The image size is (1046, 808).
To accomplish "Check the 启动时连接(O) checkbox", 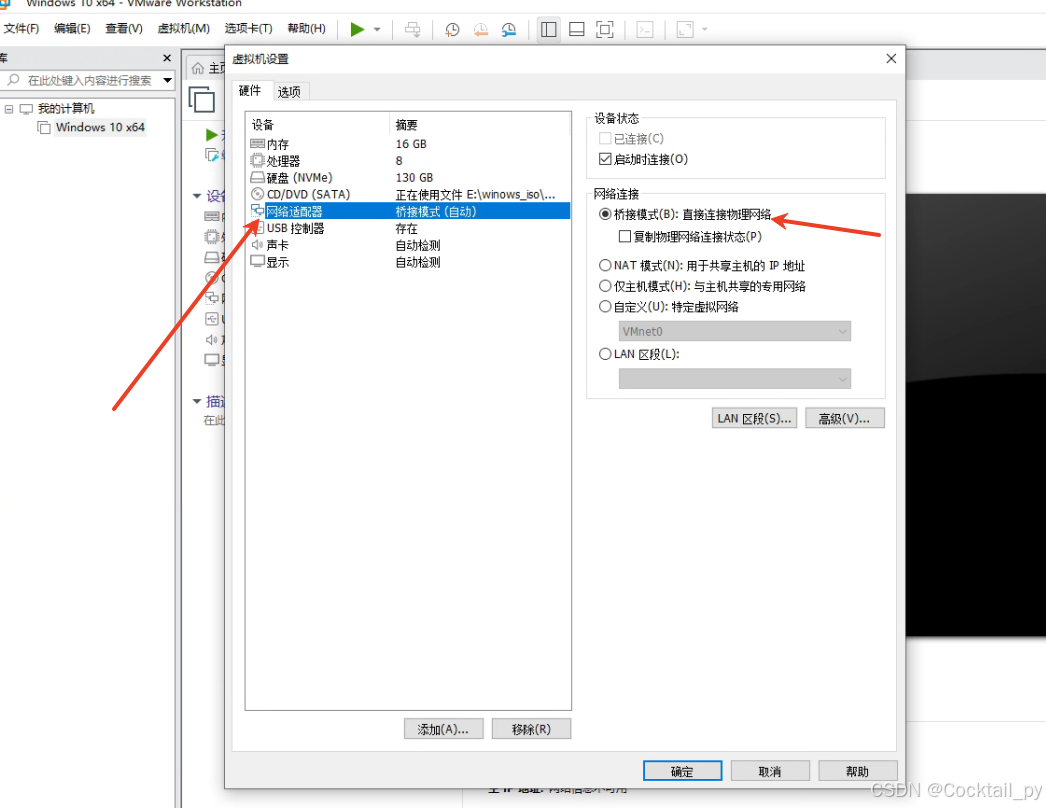I will tap(605, 159).
